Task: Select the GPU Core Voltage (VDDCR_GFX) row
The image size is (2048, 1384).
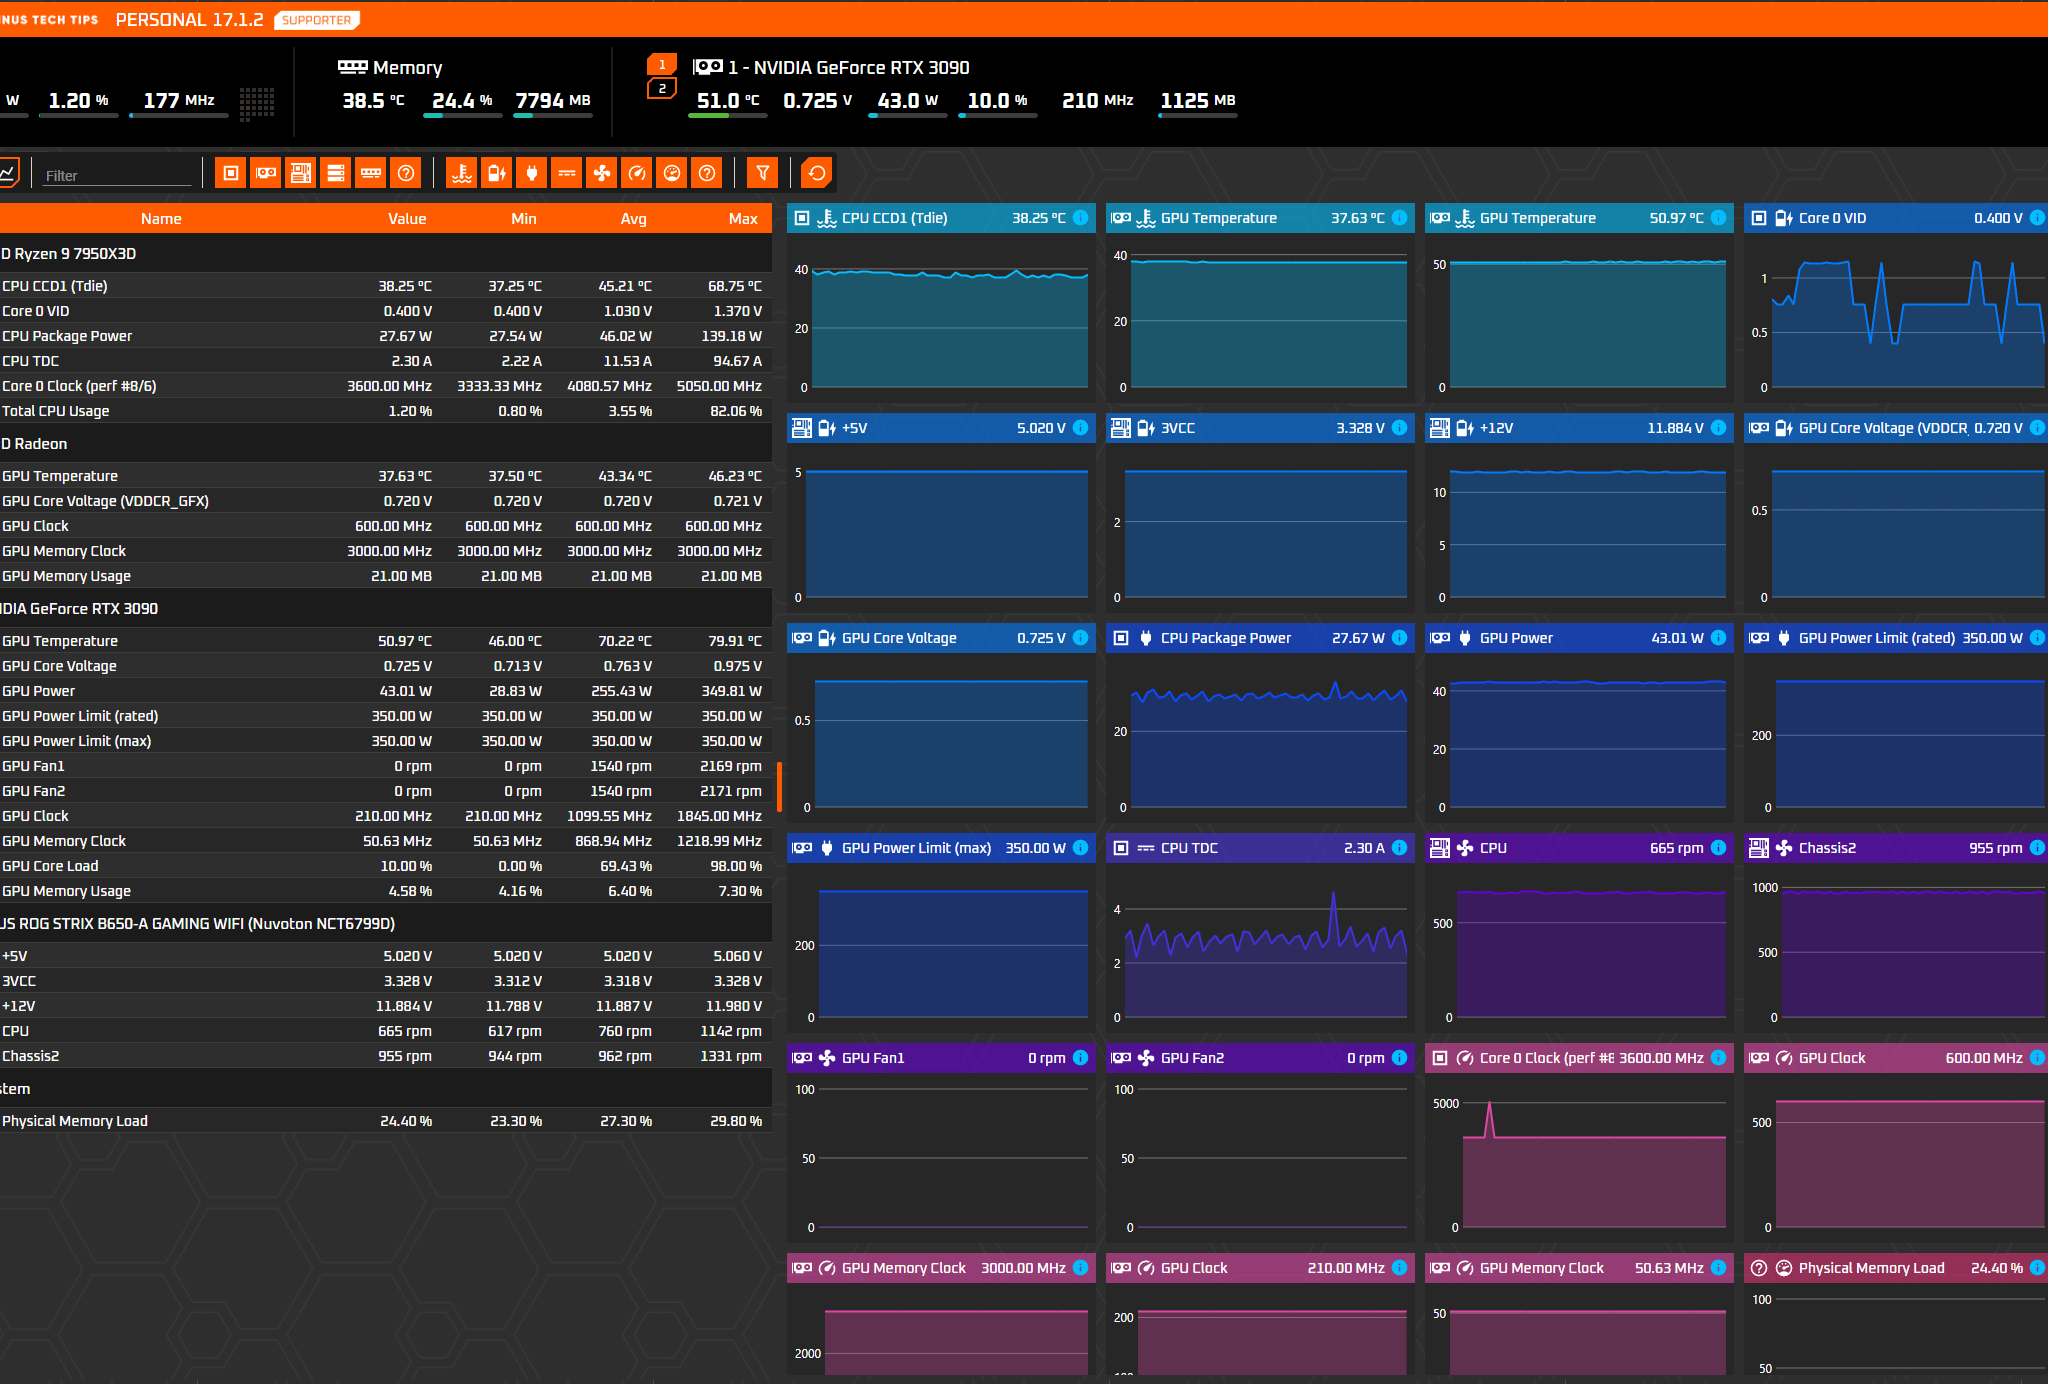Action: [386, 501]
